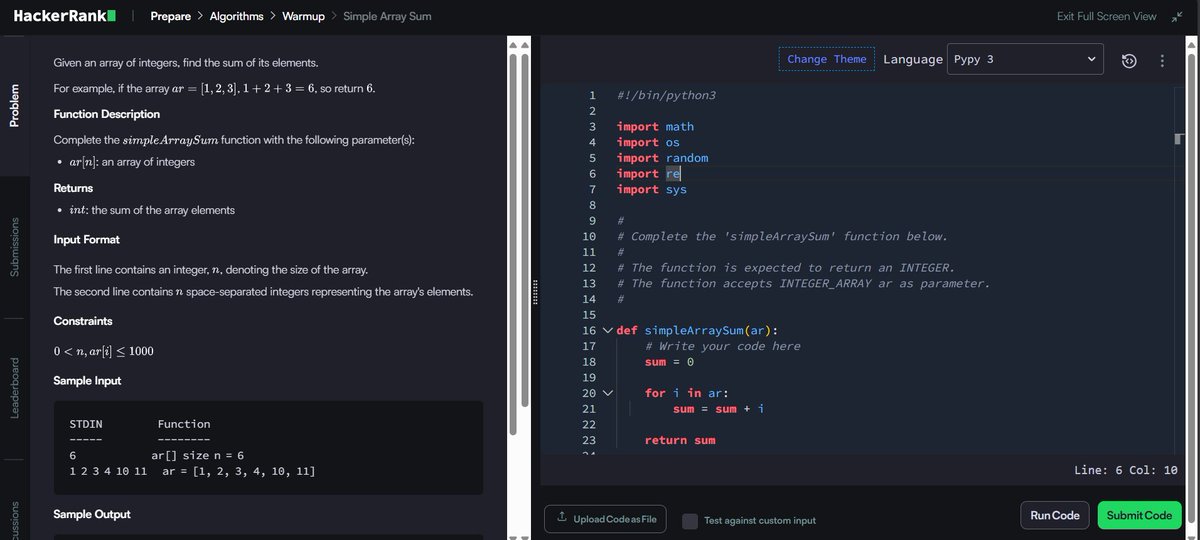Click code line 'import random'
Viewport: 1200px width, 540px height.
coord(662,158)
